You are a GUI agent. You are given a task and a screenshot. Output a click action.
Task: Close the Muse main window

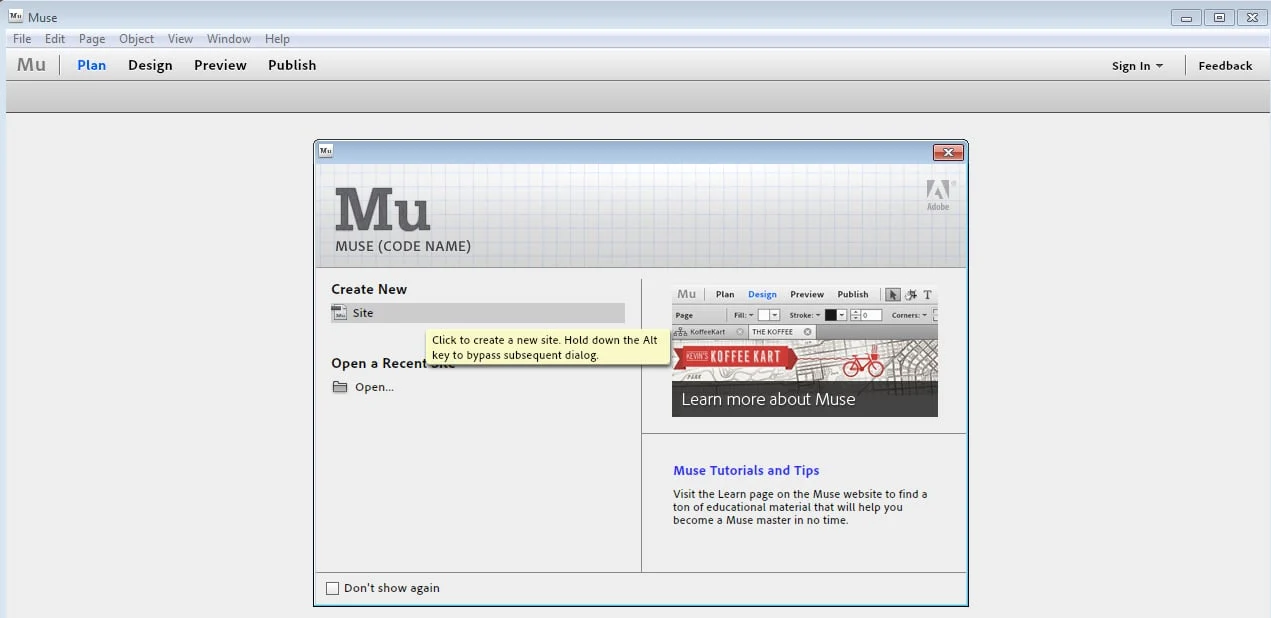1251,17
